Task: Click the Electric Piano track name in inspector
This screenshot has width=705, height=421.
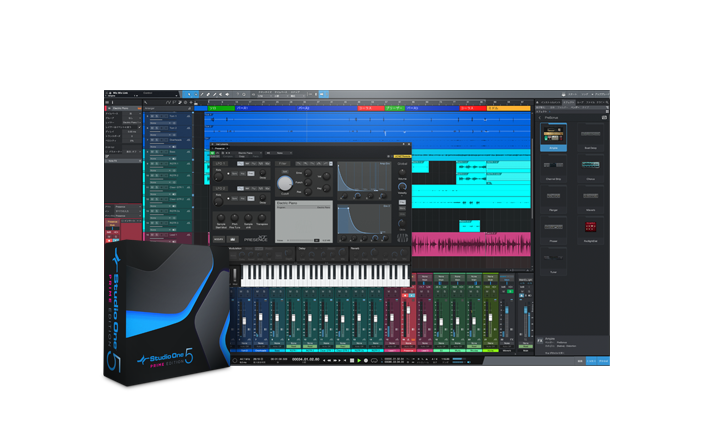Action: [x=120, y=108]
